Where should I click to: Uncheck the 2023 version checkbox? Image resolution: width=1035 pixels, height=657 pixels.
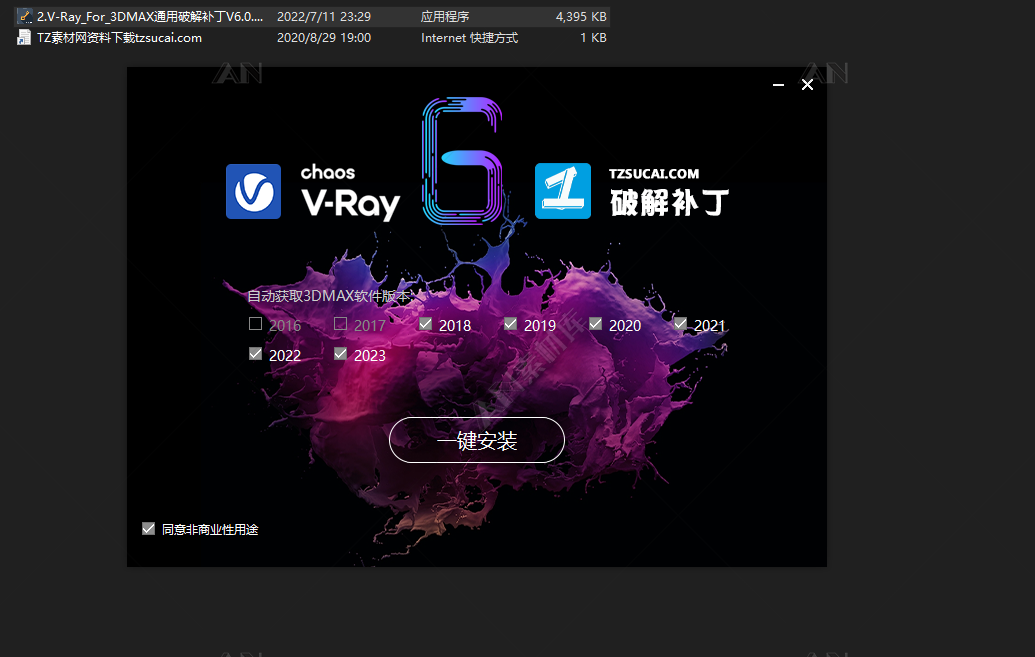(341, 354)
